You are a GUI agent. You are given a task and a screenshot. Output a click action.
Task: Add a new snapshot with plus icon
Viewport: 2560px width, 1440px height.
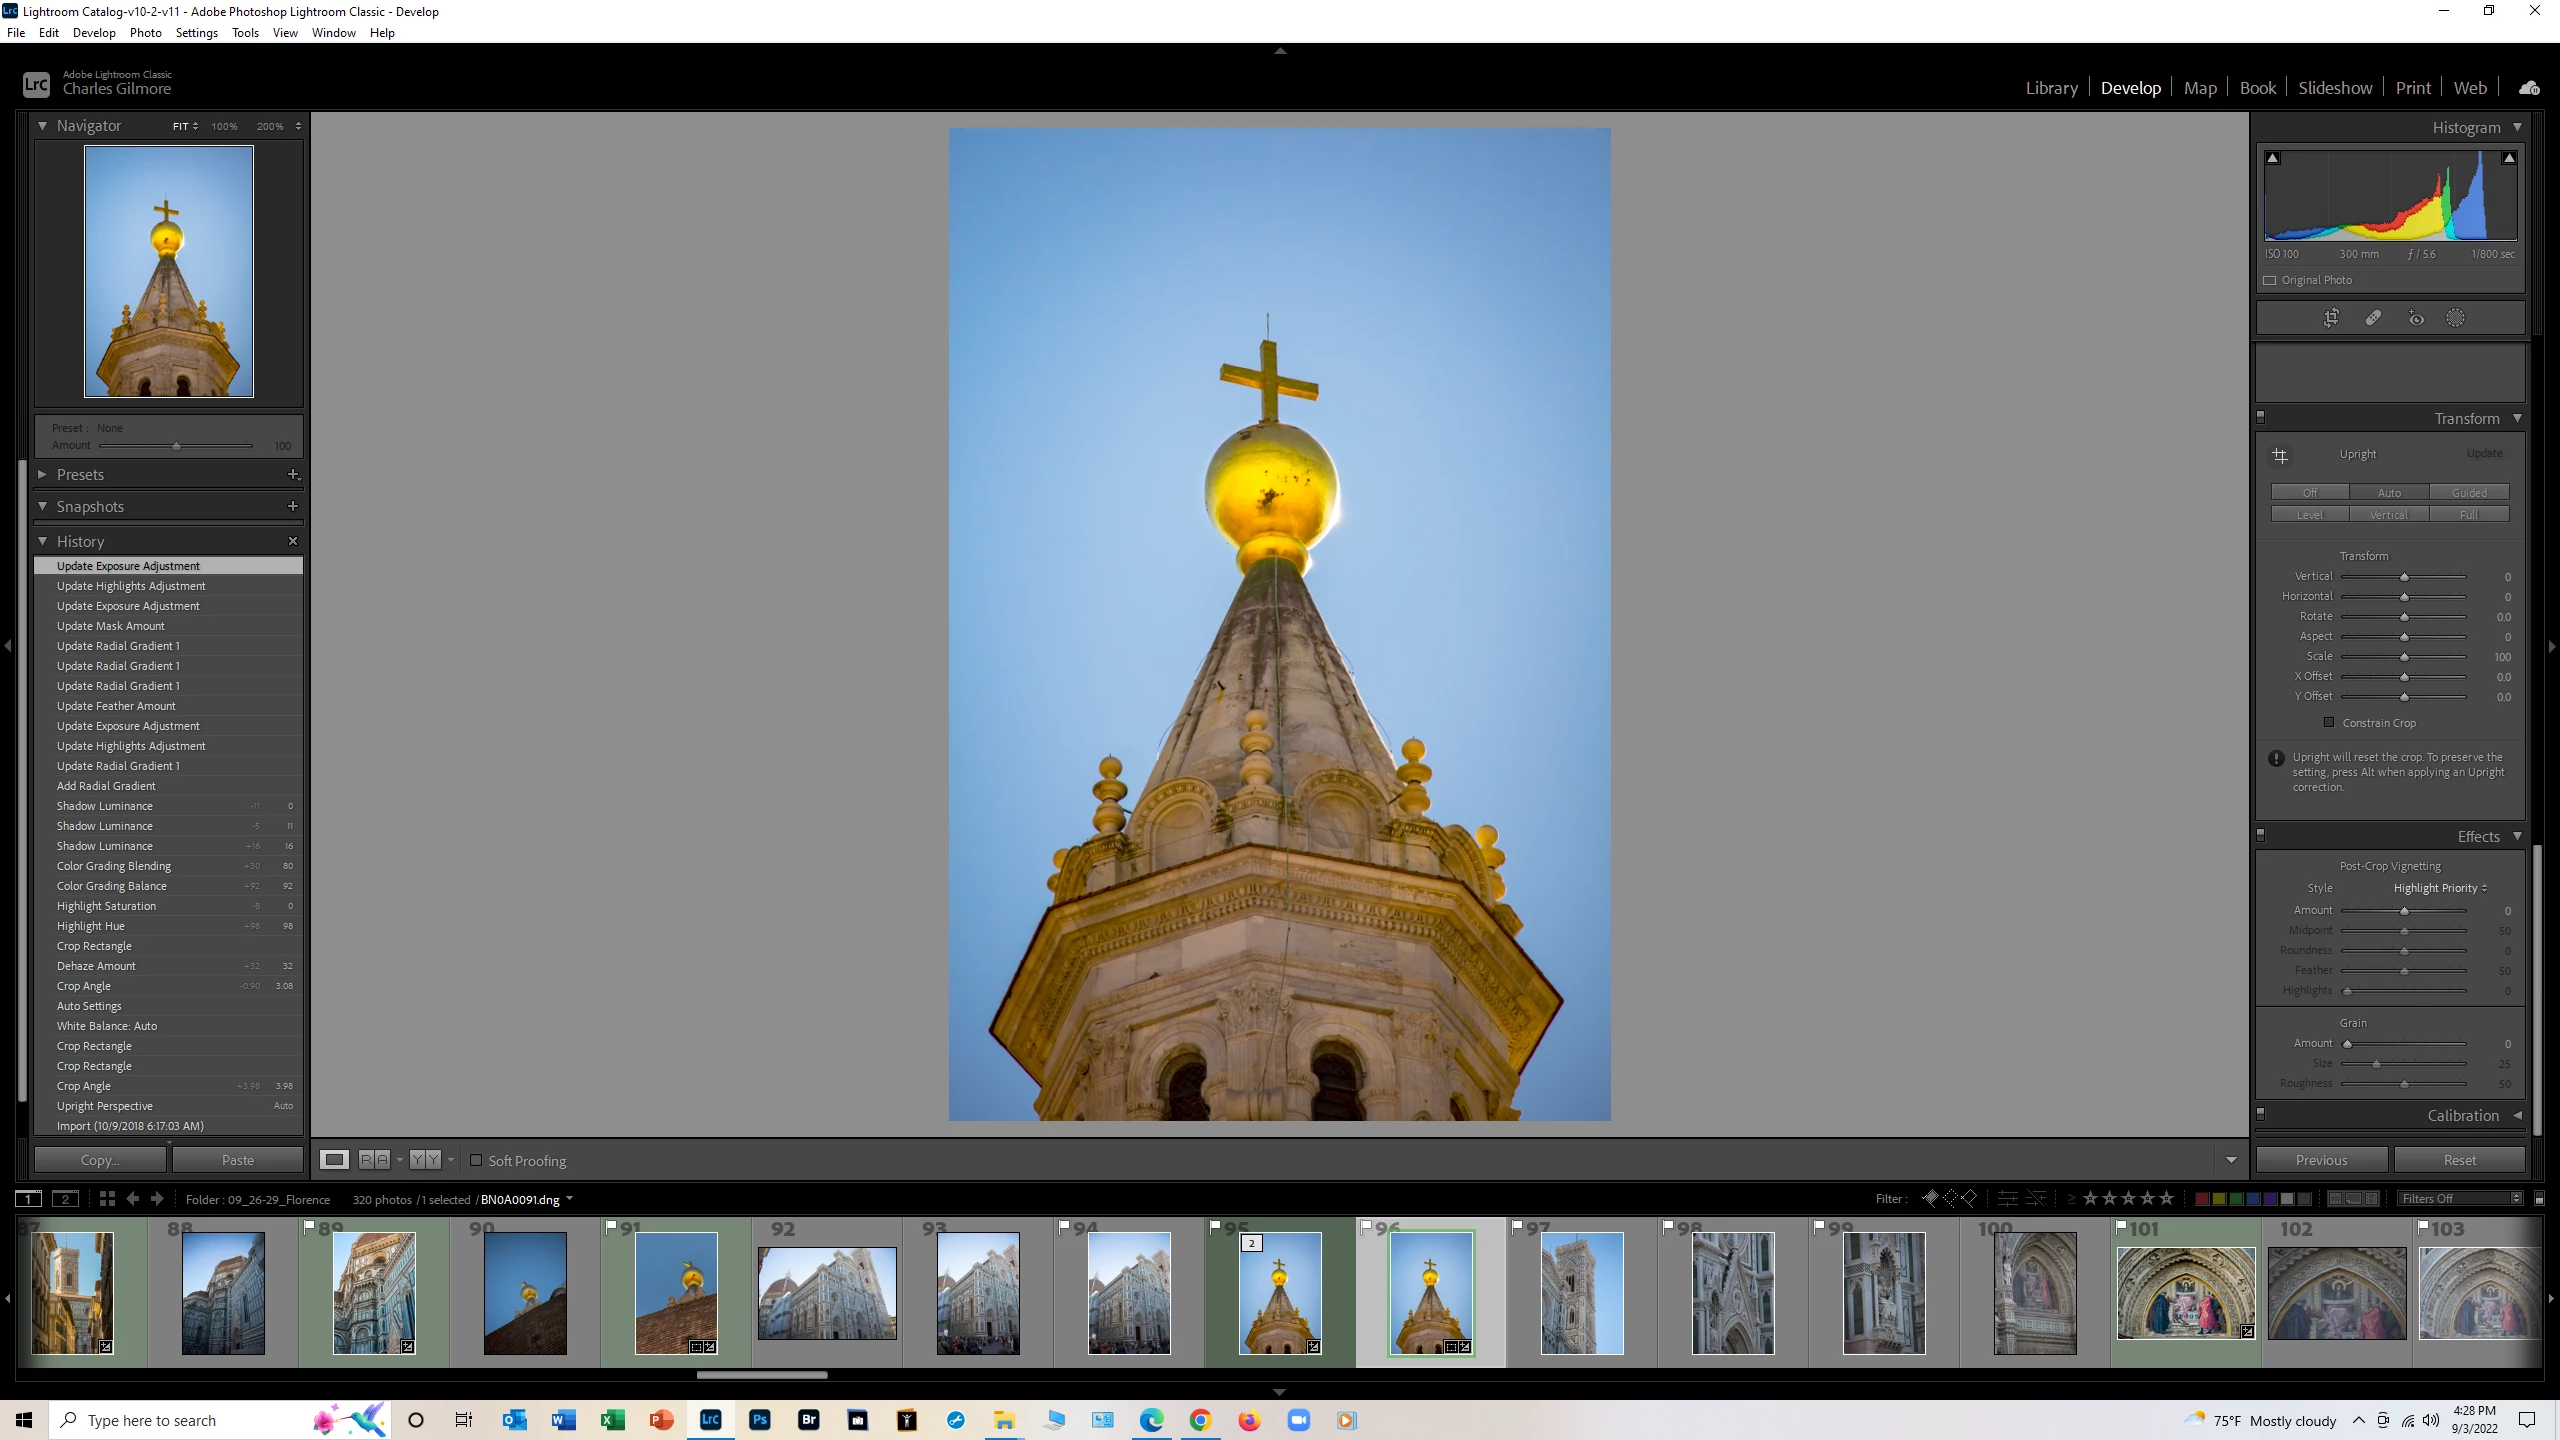point(293,506)
